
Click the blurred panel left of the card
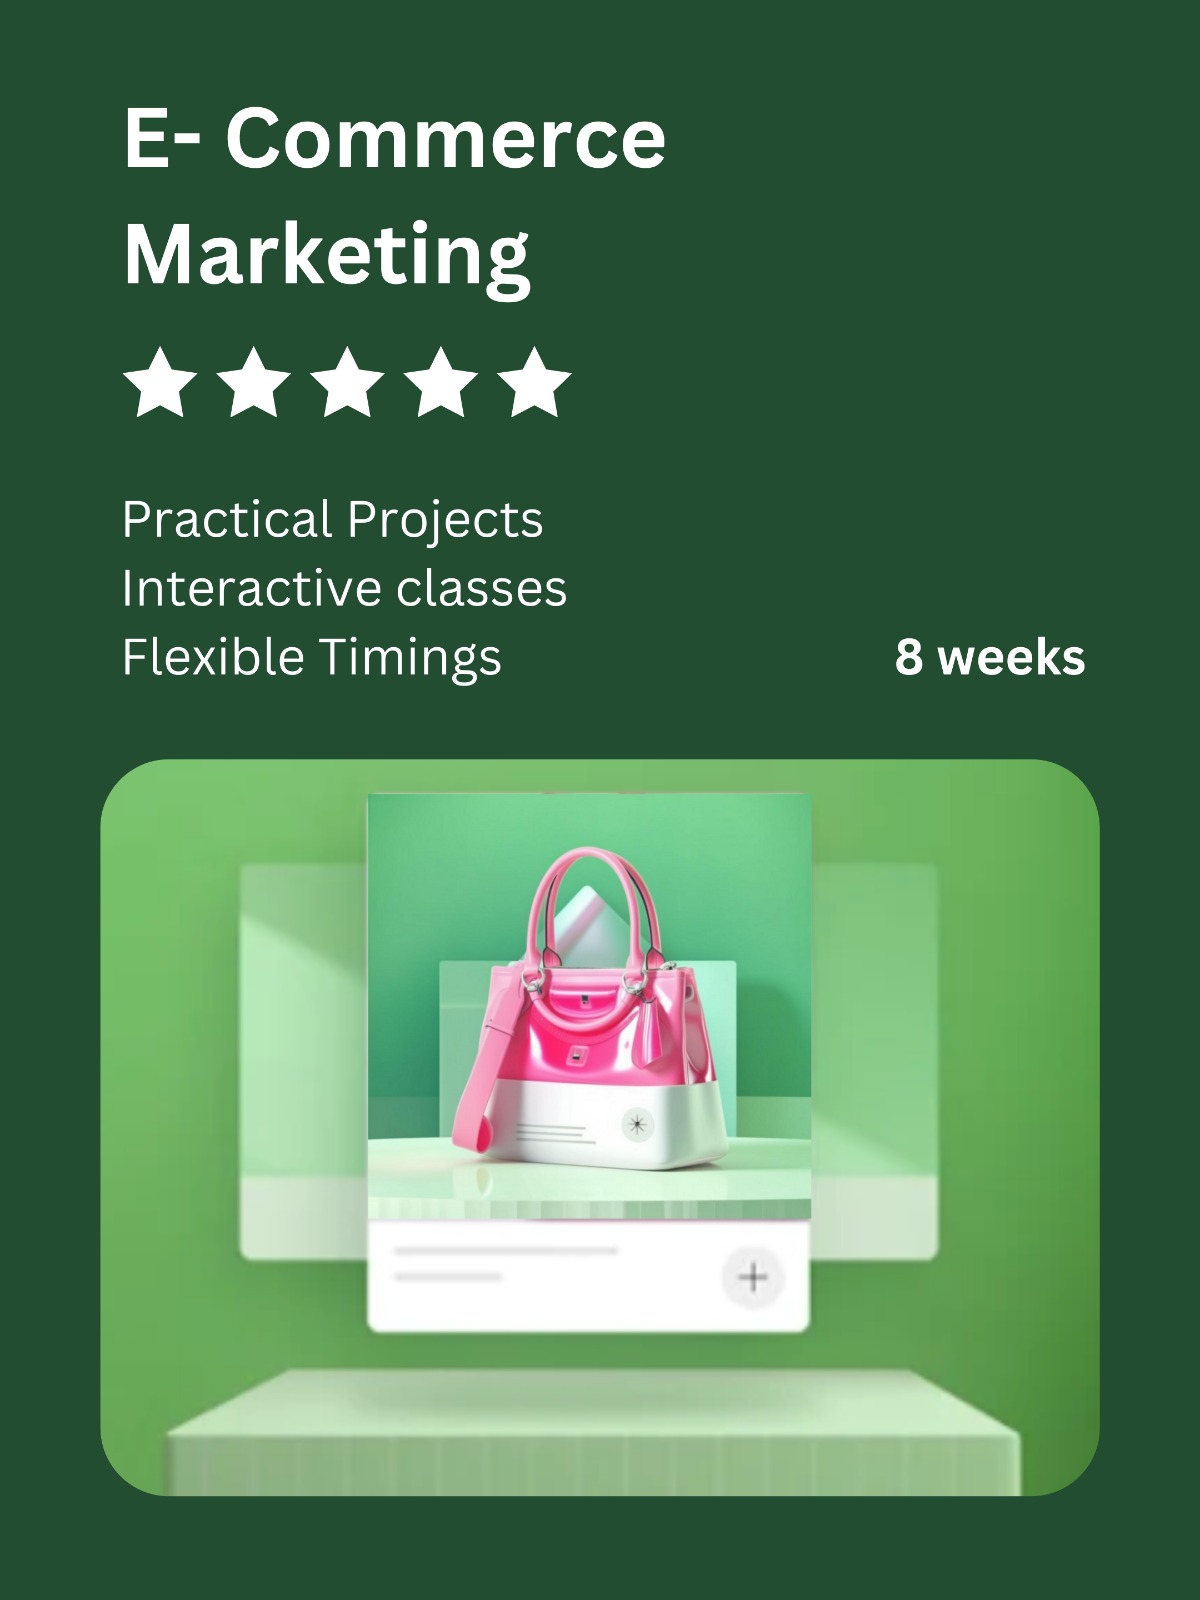303,1060
